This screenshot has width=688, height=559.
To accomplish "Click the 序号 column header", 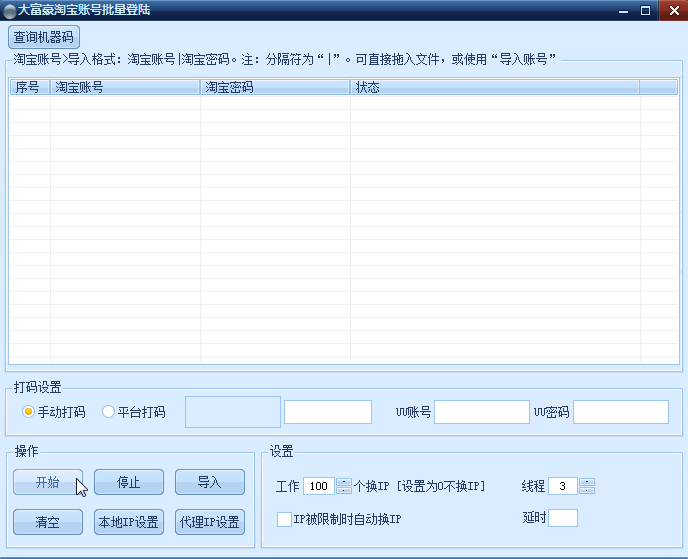I will [30, 87].
